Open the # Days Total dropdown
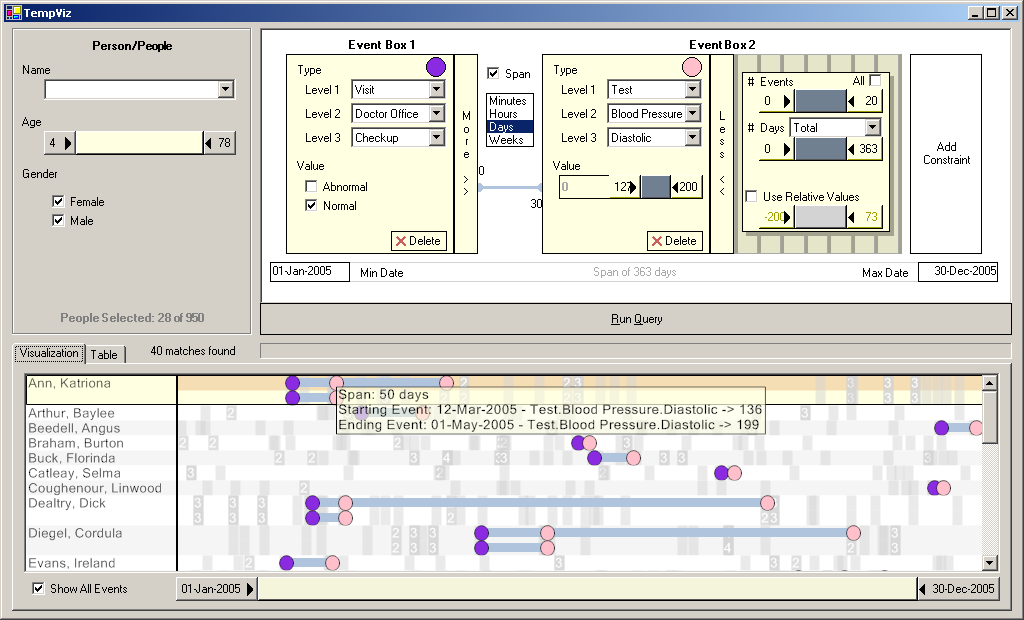This screenshot has height=620, width=1024. 872,127
